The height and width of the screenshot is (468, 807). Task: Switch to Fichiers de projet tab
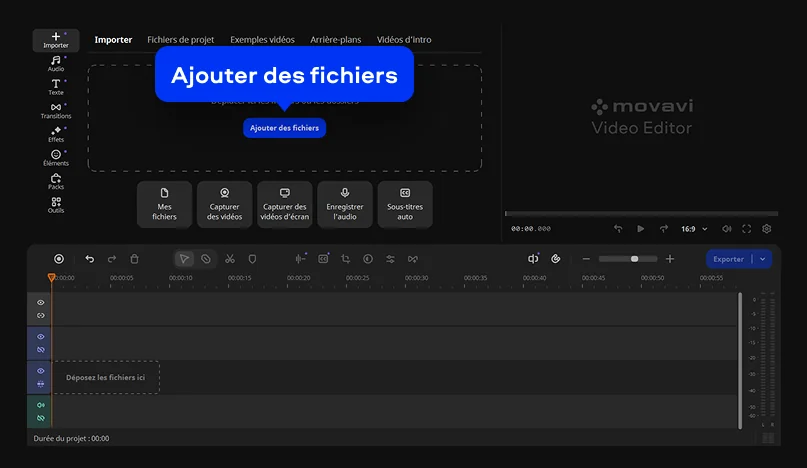(181, 40)
